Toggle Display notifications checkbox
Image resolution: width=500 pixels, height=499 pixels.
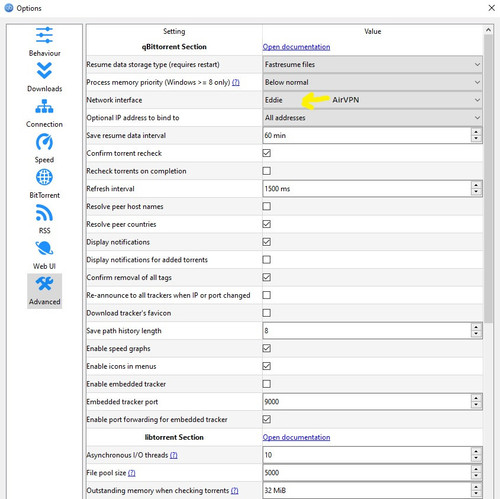(x=267, y=242)
